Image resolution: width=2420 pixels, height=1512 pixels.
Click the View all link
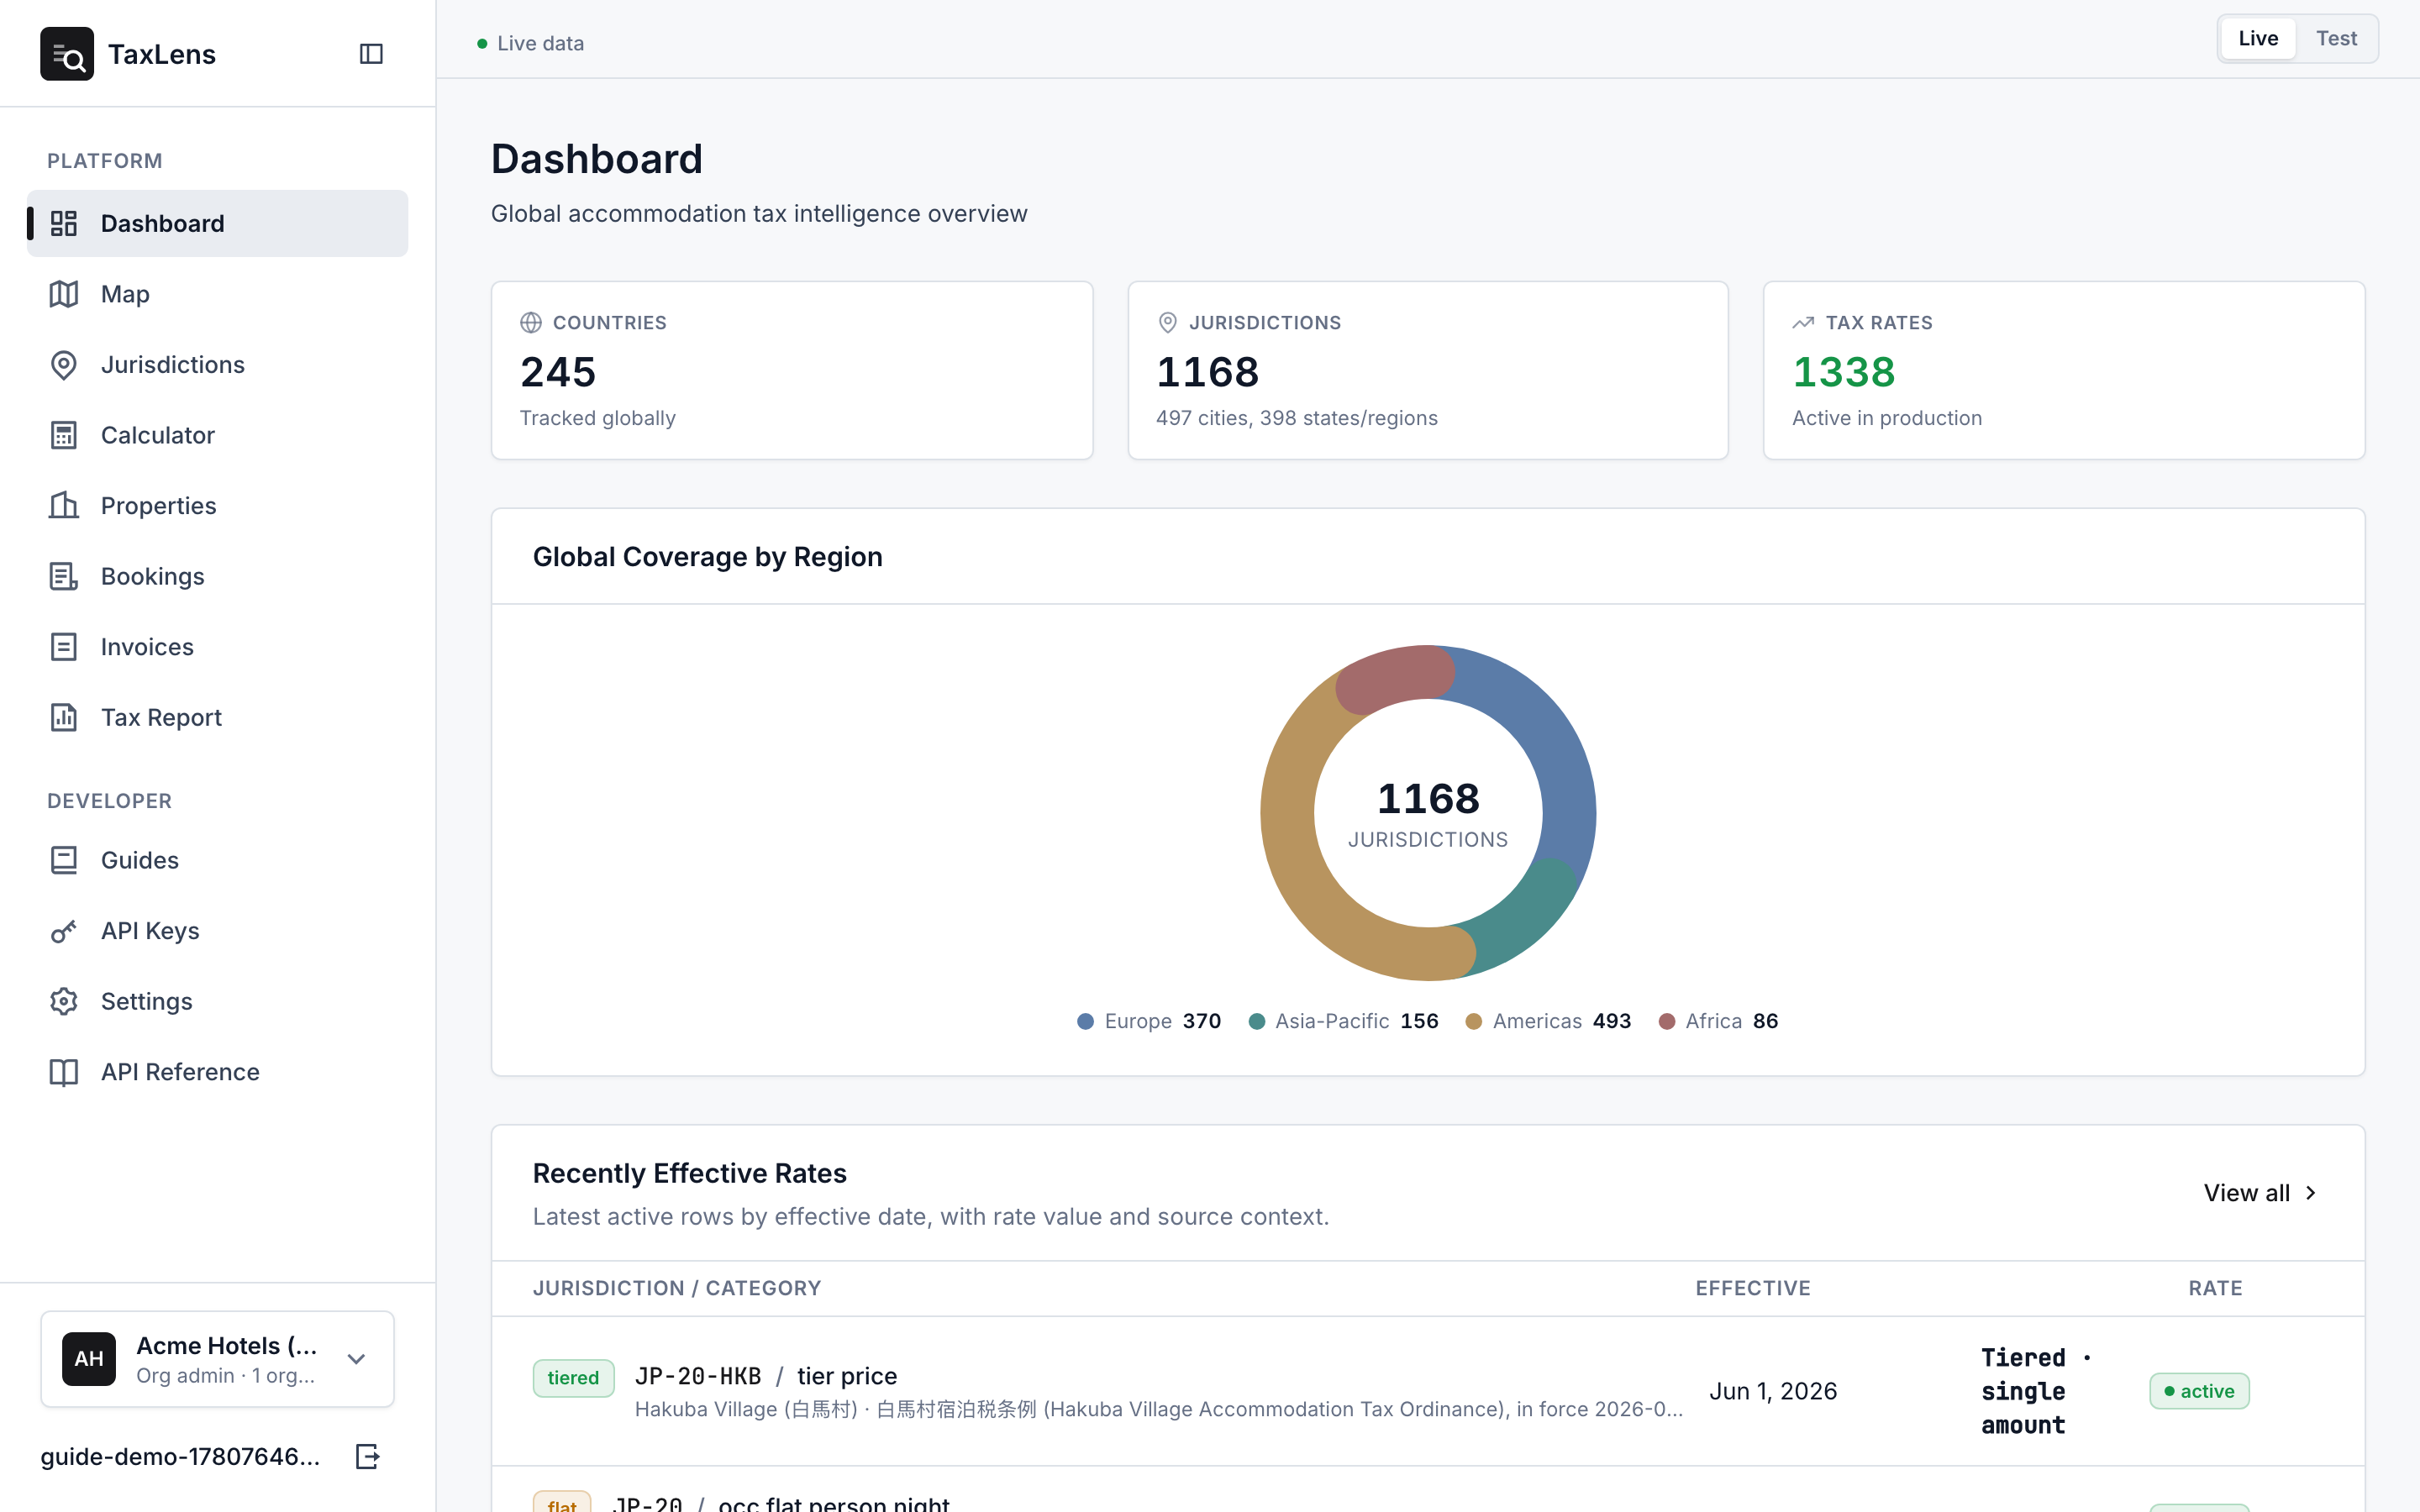(2260, 1193)
